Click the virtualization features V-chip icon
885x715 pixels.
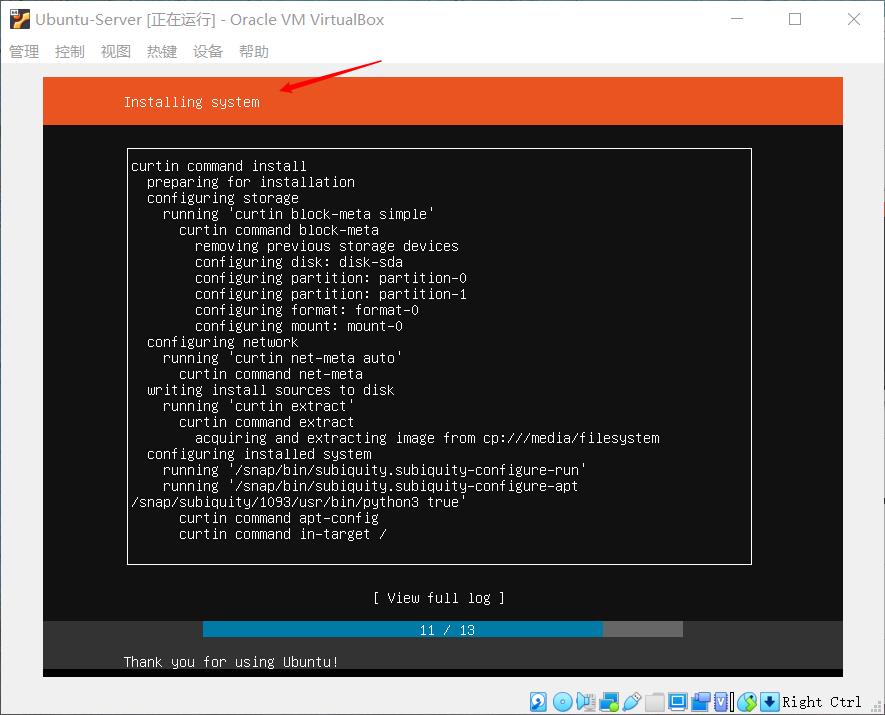[721, 701]
